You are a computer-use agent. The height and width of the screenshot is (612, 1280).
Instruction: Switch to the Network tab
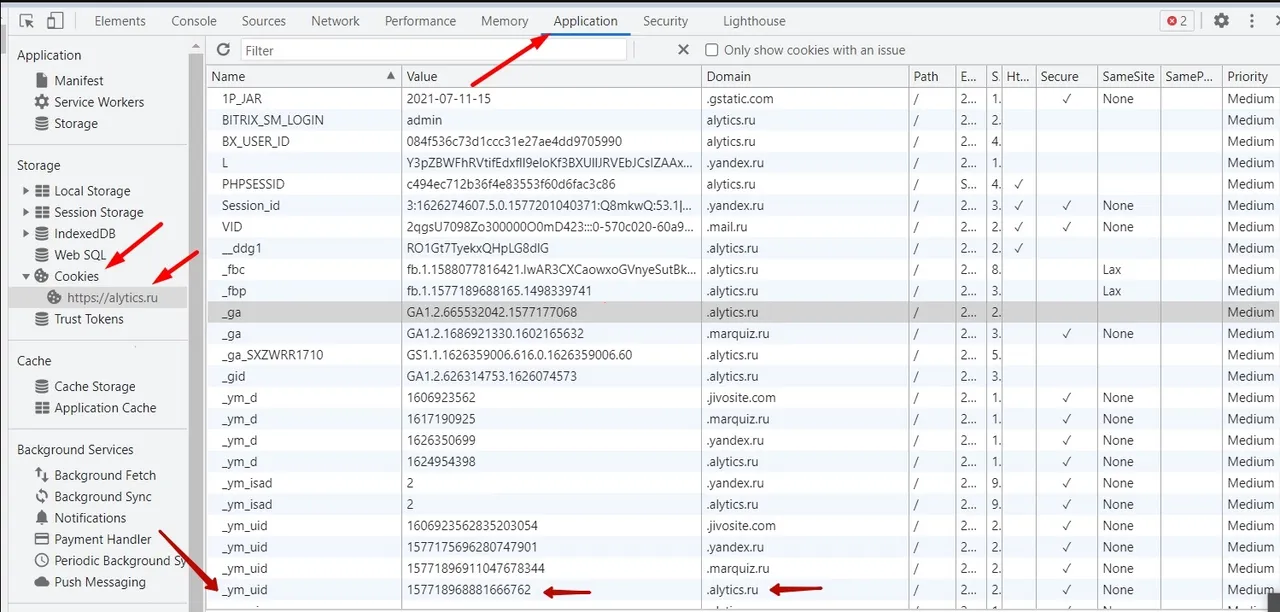click(335, 20)
